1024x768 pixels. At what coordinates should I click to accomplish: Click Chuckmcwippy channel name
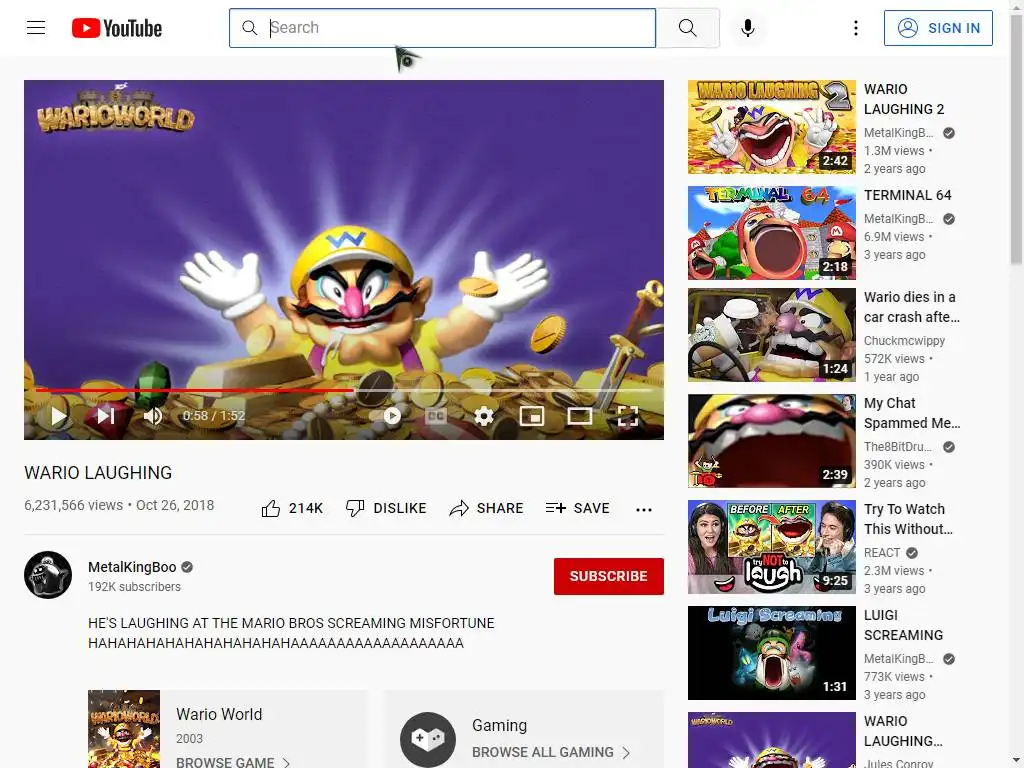(x=904, y=340)
